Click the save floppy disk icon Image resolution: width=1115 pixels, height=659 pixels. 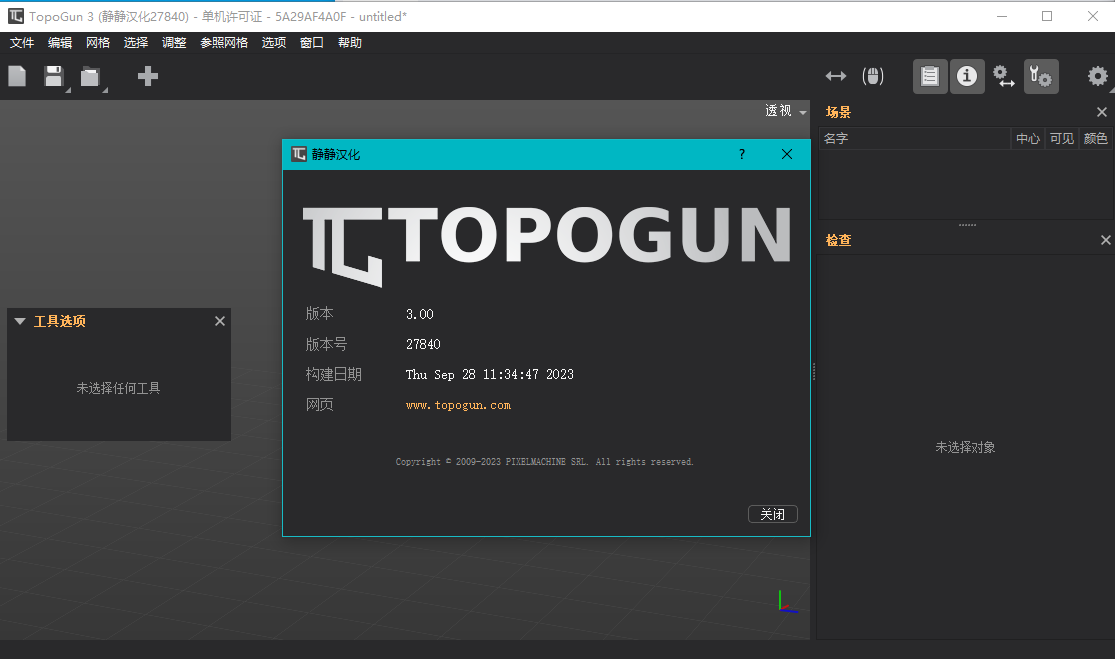click(x=54, y=76)
